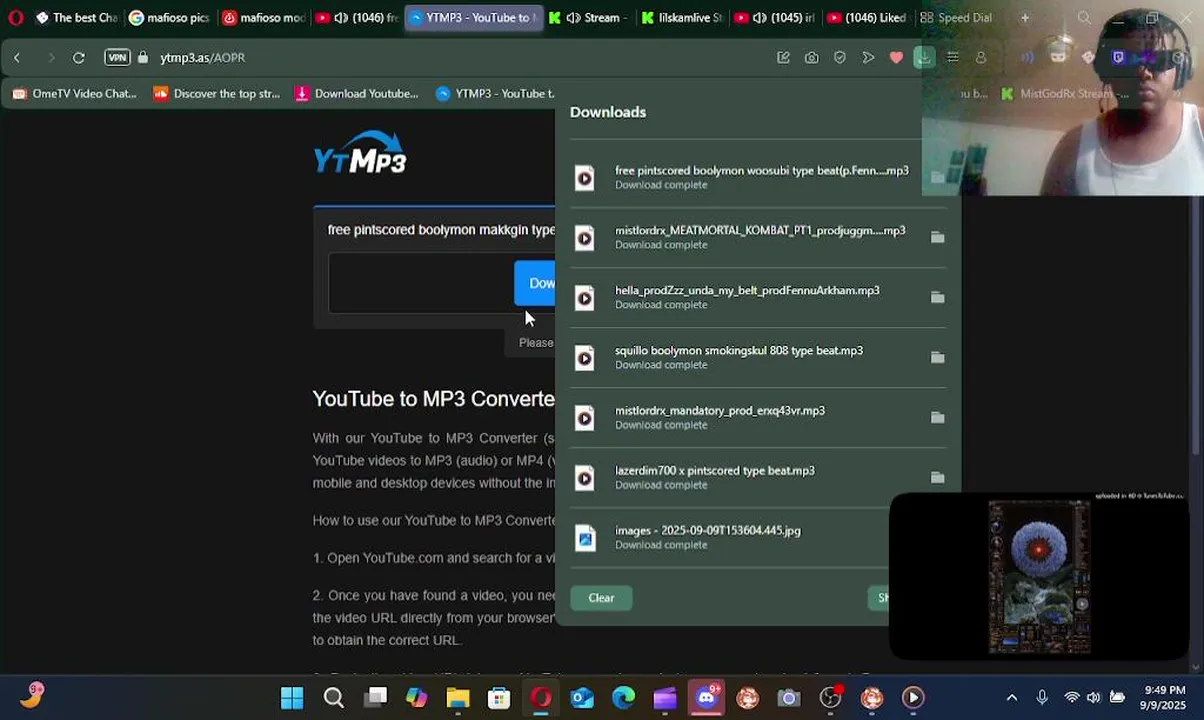The image size is (1204, 720).
Task: Go back with the browser back arrow
Action: point(17,58)
